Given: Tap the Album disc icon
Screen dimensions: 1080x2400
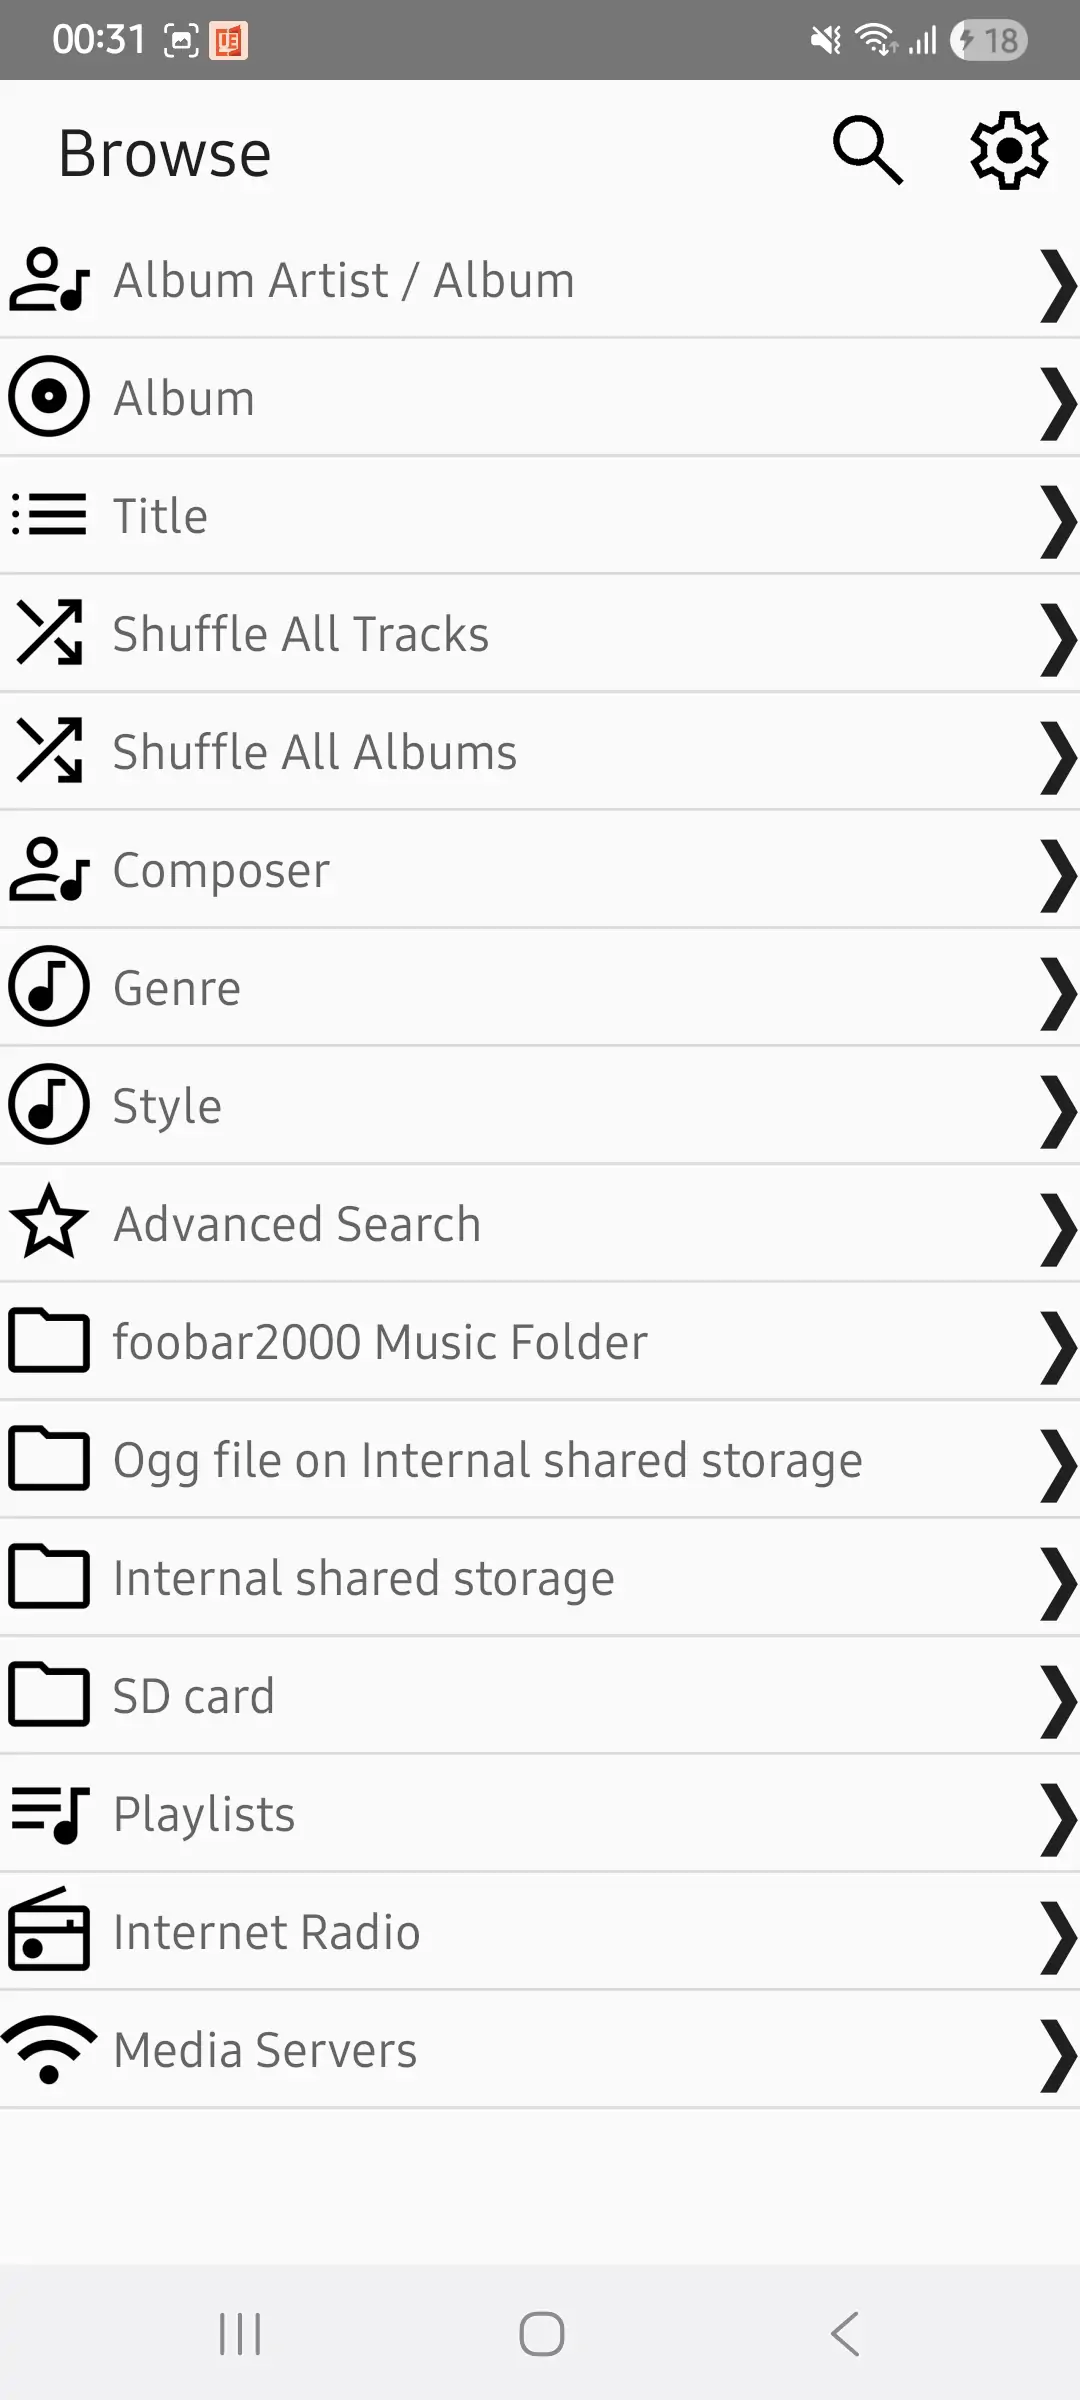Looking at the screenshot, I should 49,397.
